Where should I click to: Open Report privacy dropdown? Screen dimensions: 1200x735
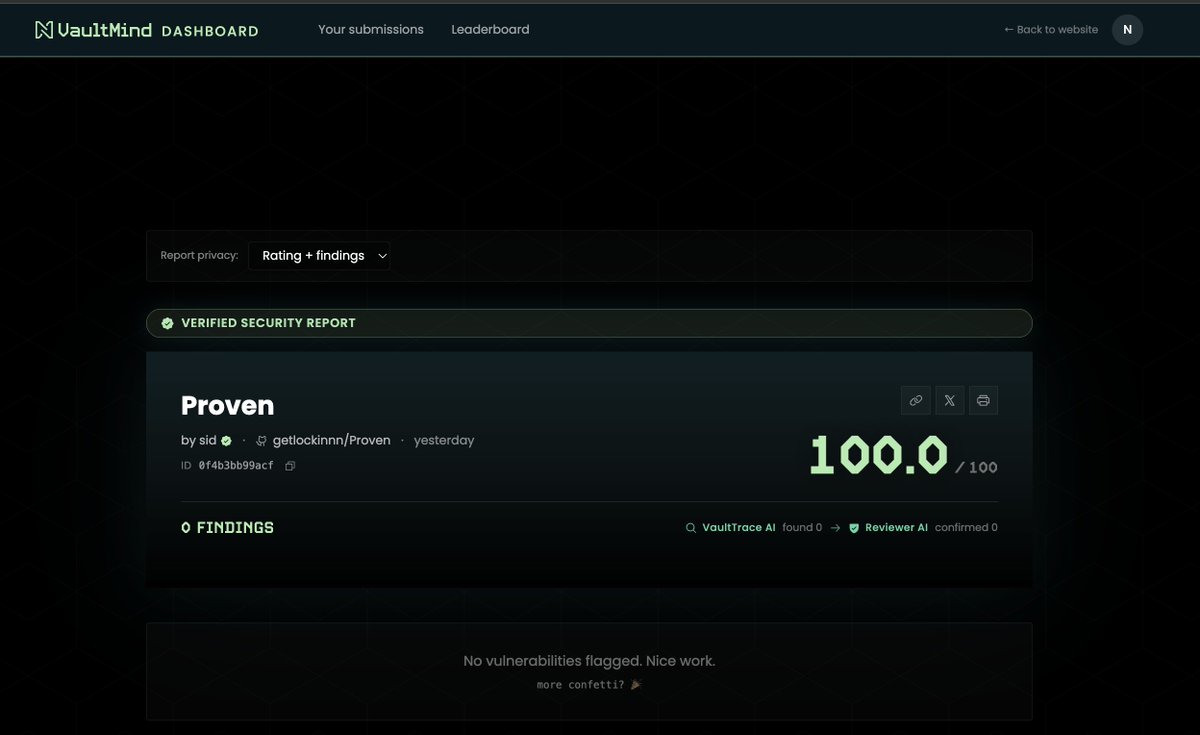319,256
